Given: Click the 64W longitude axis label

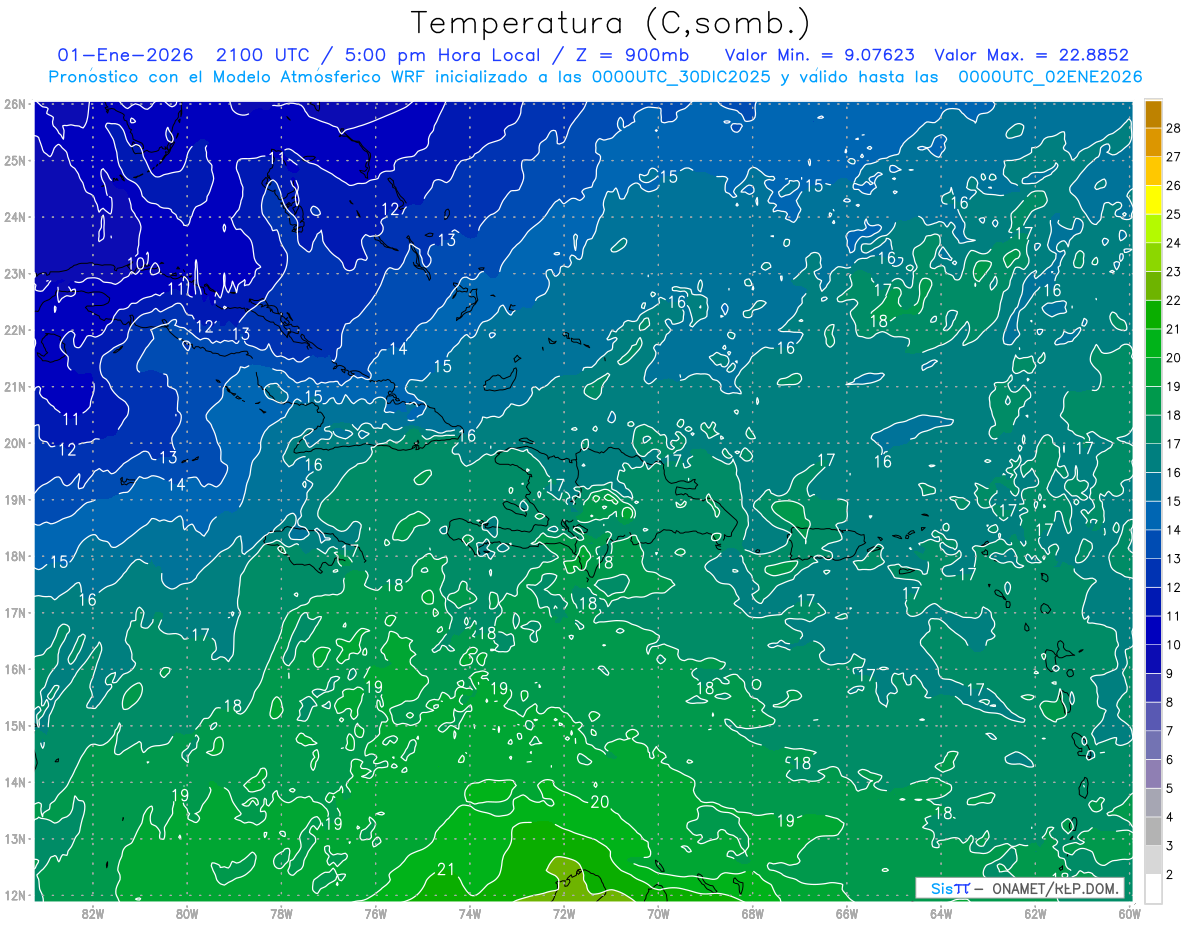Looking at the screenshot, I should tap(941, 913).
